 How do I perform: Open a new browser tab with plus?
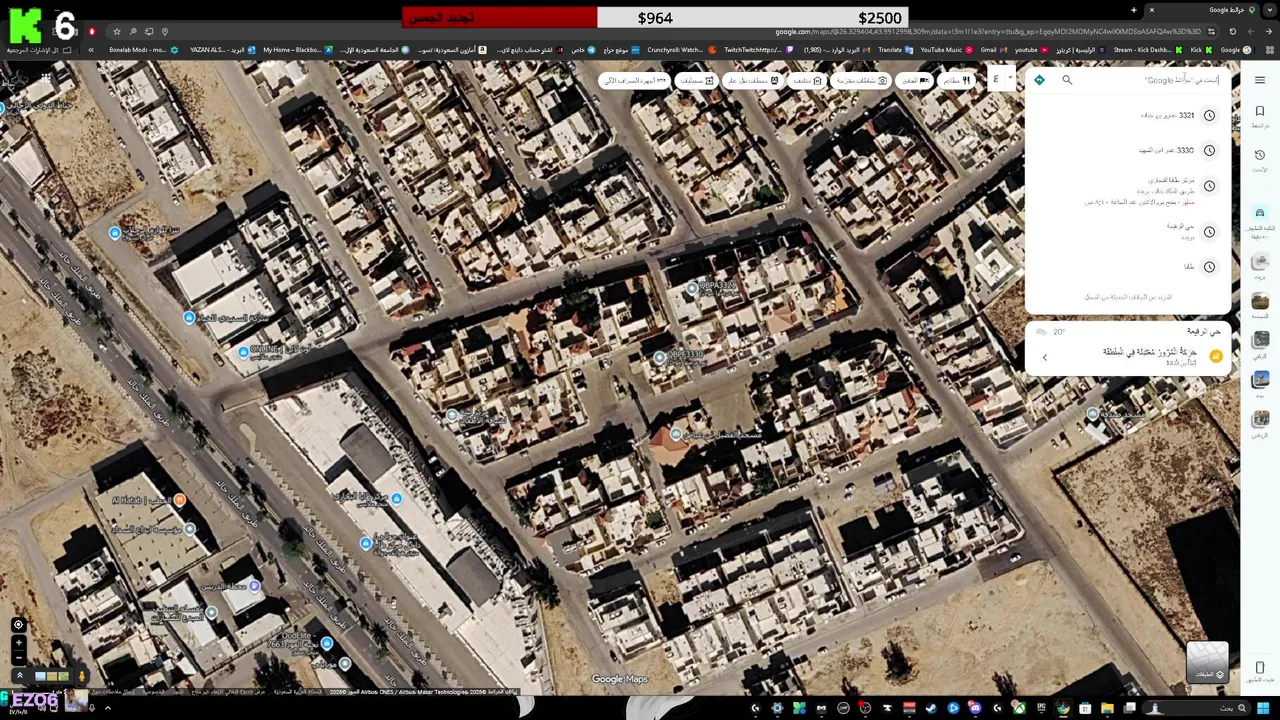point(1133,10)
